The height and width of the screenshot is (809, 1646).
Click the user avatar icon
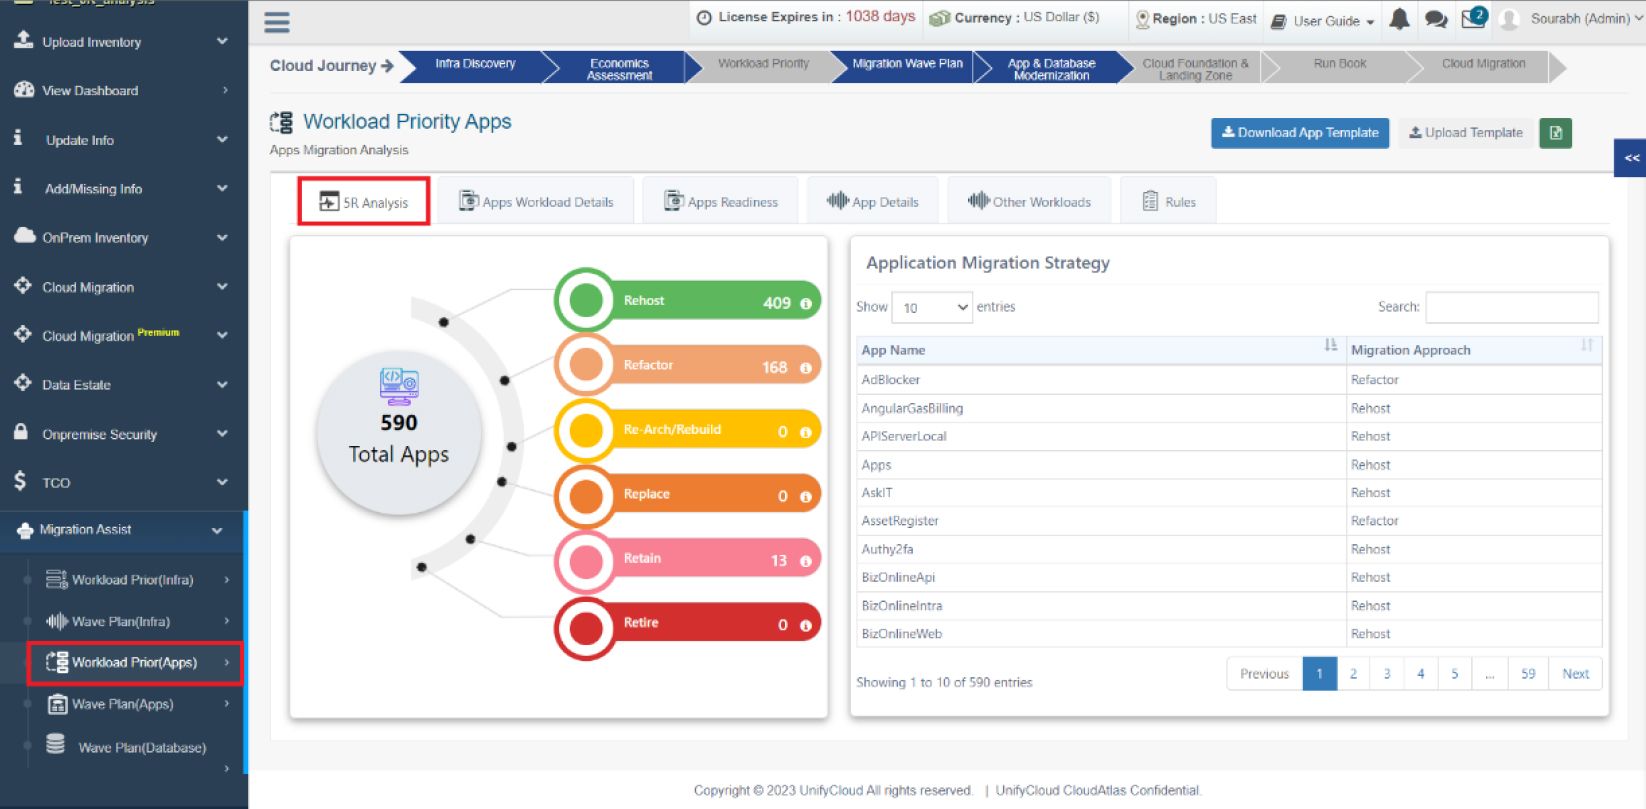(x=1510, y=19)
